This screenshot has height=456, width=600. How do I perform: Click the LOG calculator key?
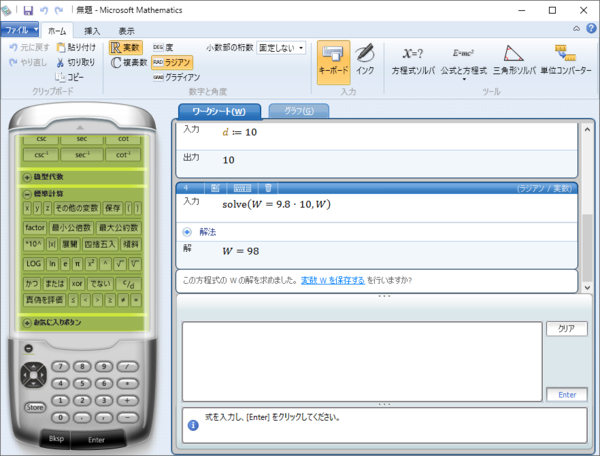[33, 264]
